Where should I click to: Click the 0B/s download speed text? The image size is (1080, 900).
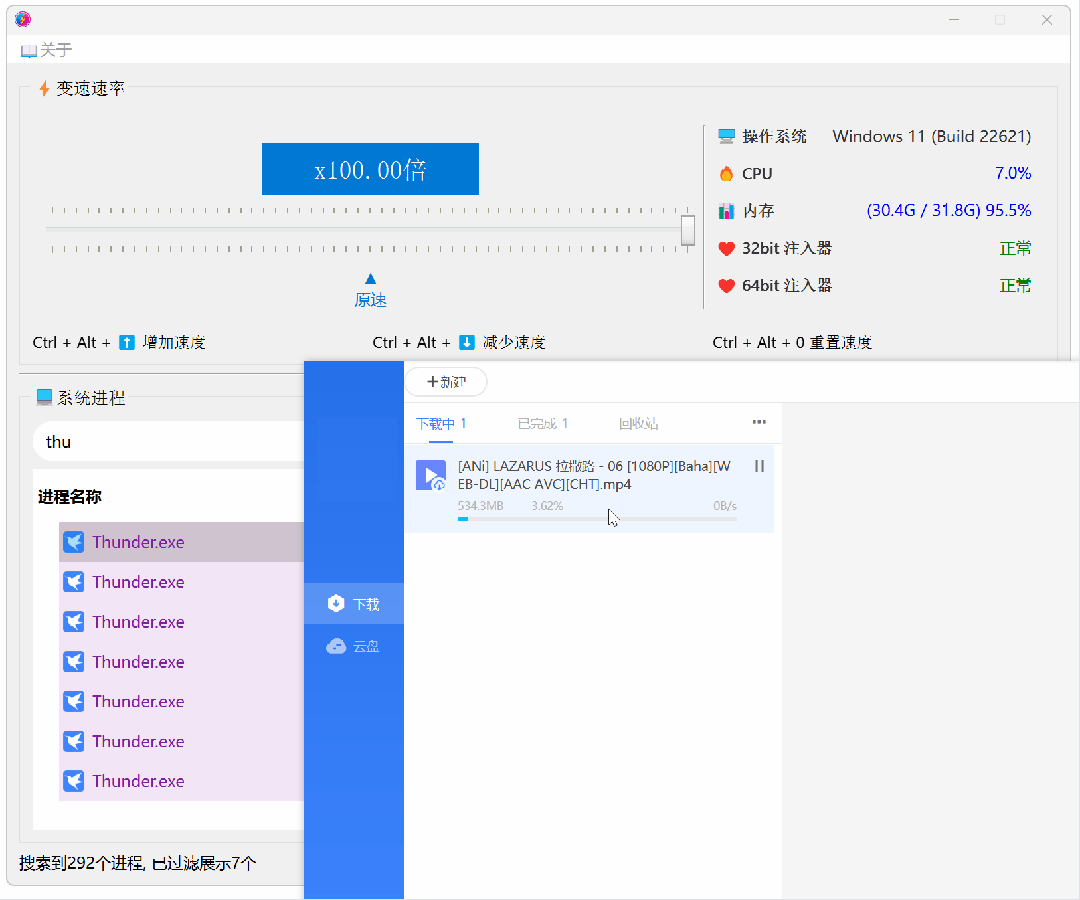tap(725, 505)
